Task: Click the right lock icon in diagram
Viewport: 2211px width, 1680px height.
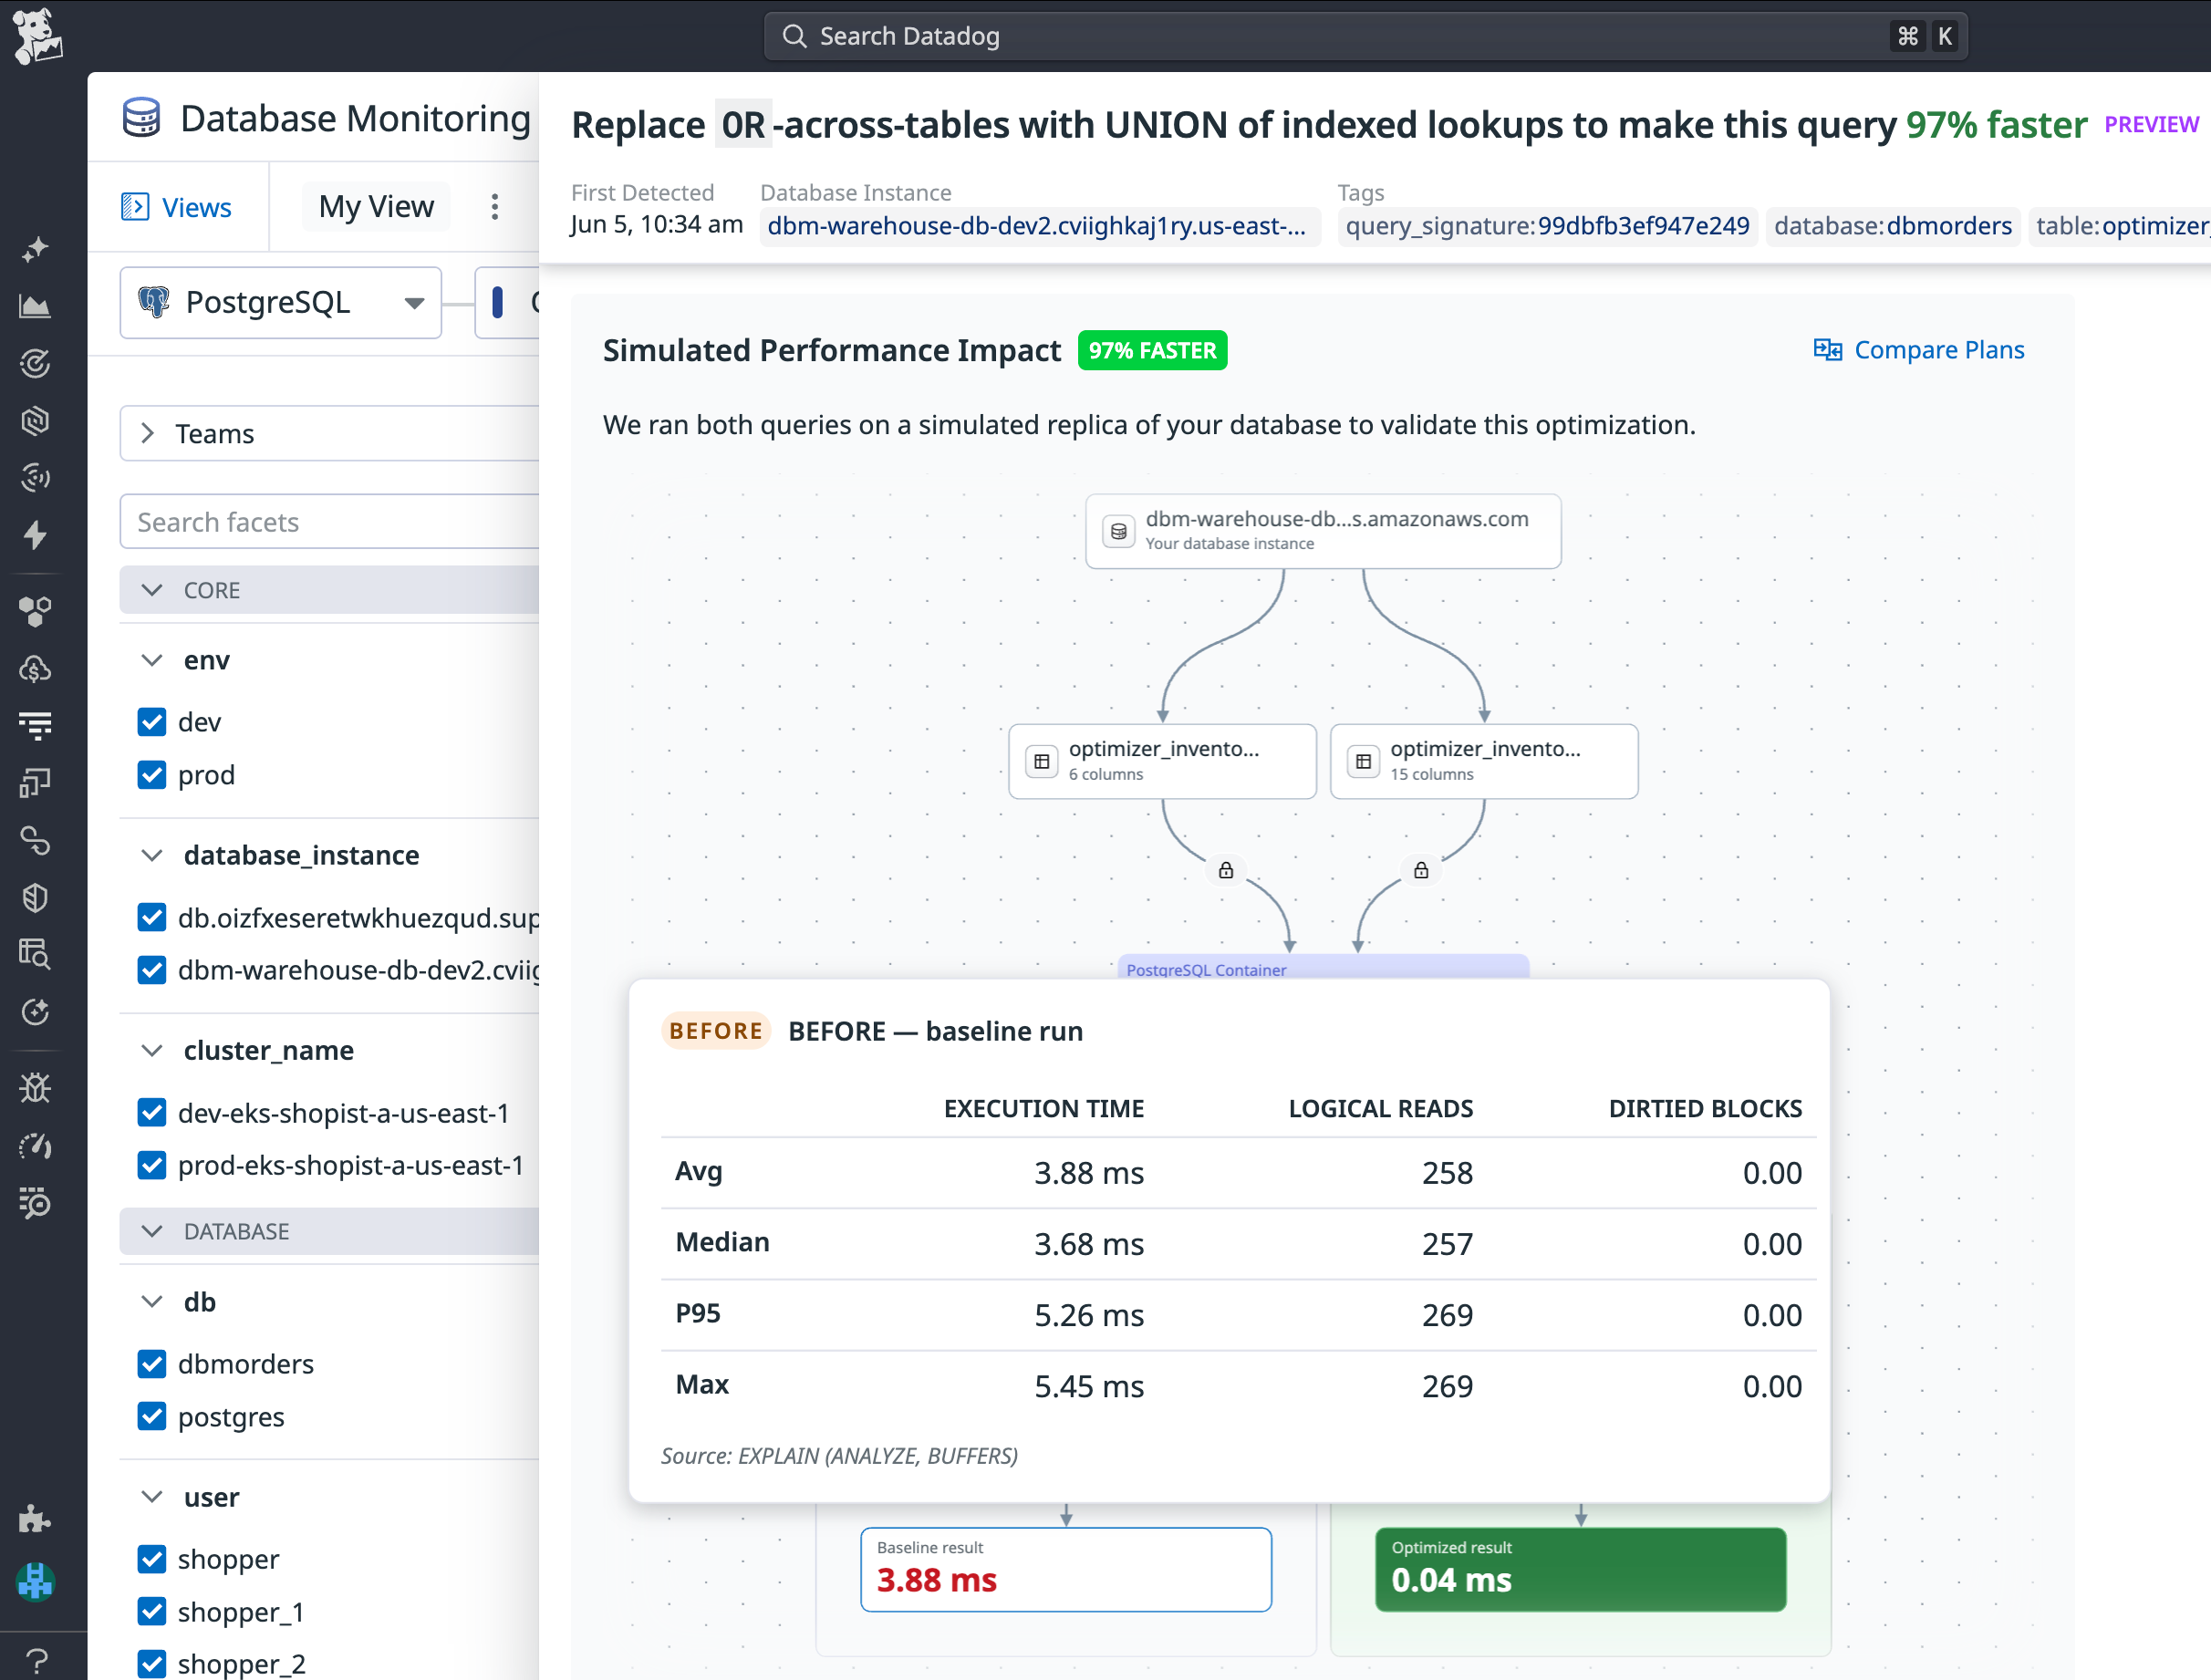Action: 1421,869
